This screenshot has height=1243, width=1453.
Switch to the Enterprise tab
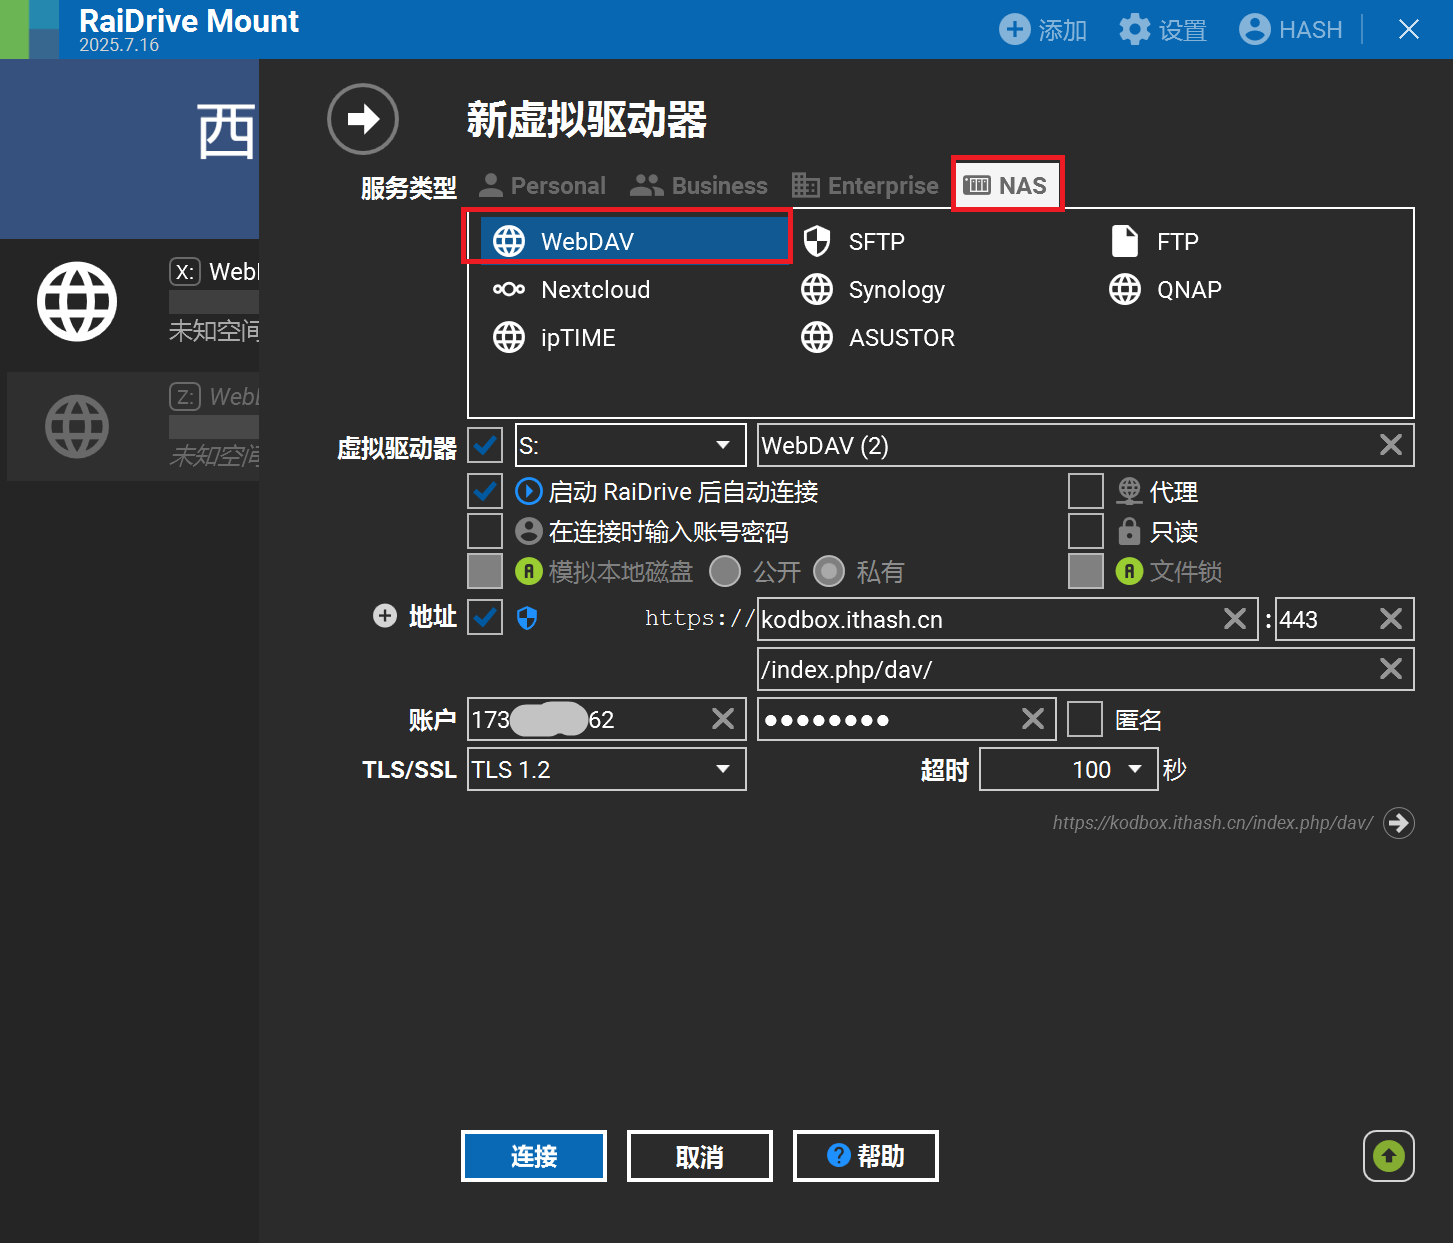click(864, 185)
